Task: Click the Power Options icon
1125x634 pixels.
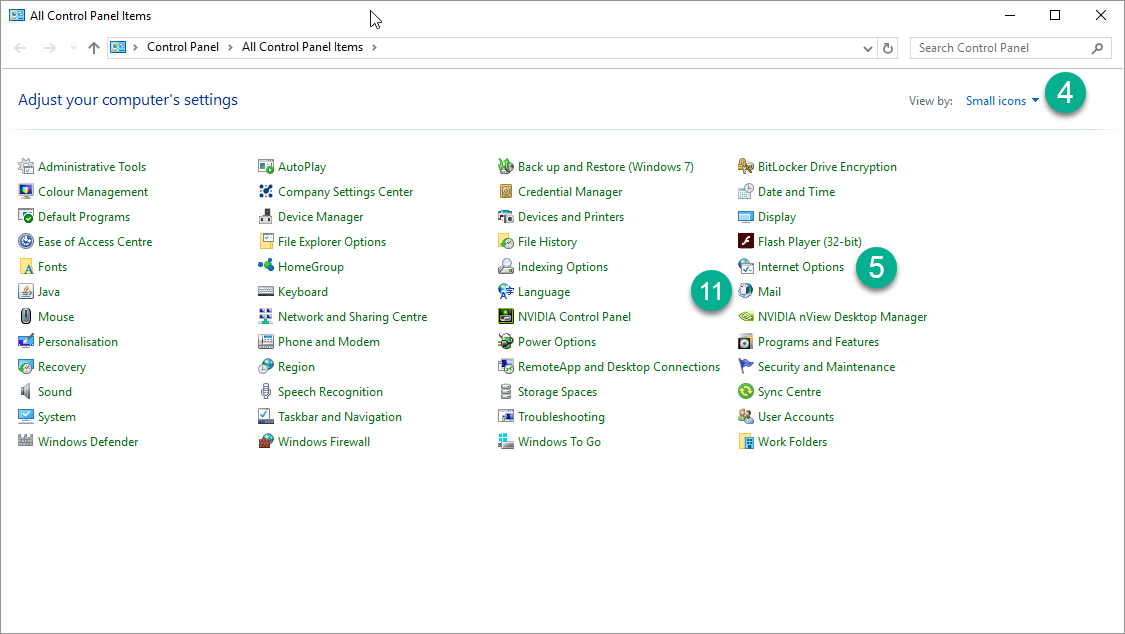Action: 506,341
